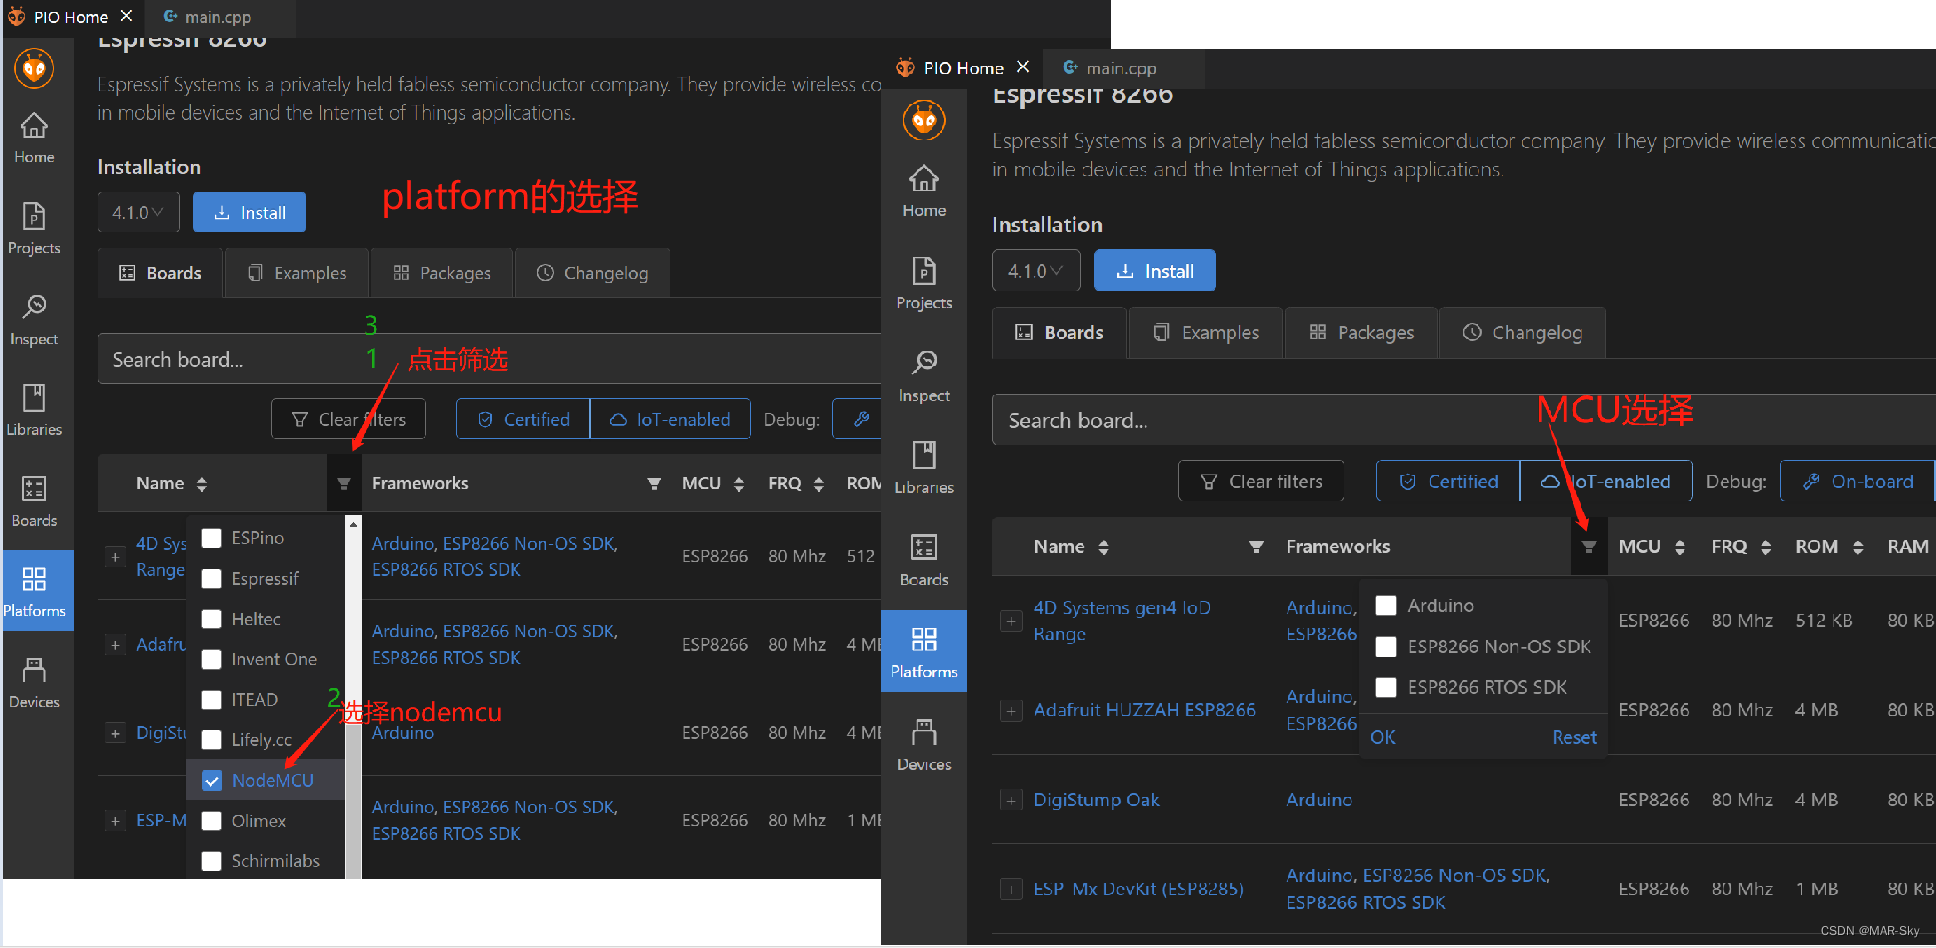Expand the Adafruit row in left window
Image resolution: width=1936 pixels, height=948 pixels.
pos(115,645)
